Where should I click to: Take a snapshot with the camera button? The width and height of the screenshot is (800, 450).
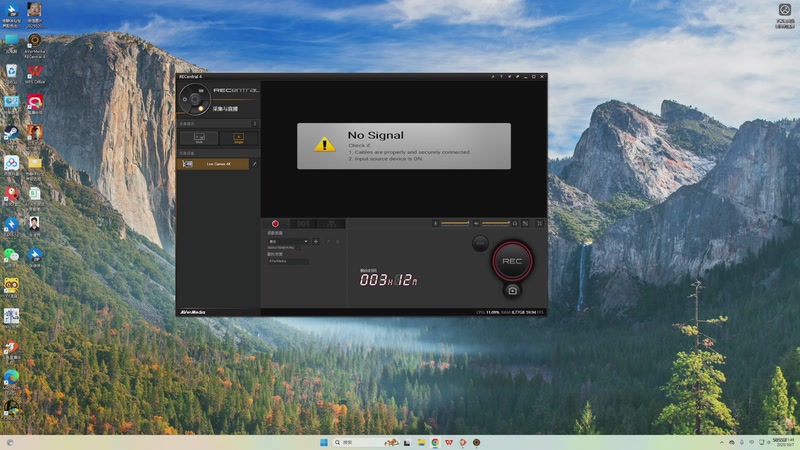point(512,291)
